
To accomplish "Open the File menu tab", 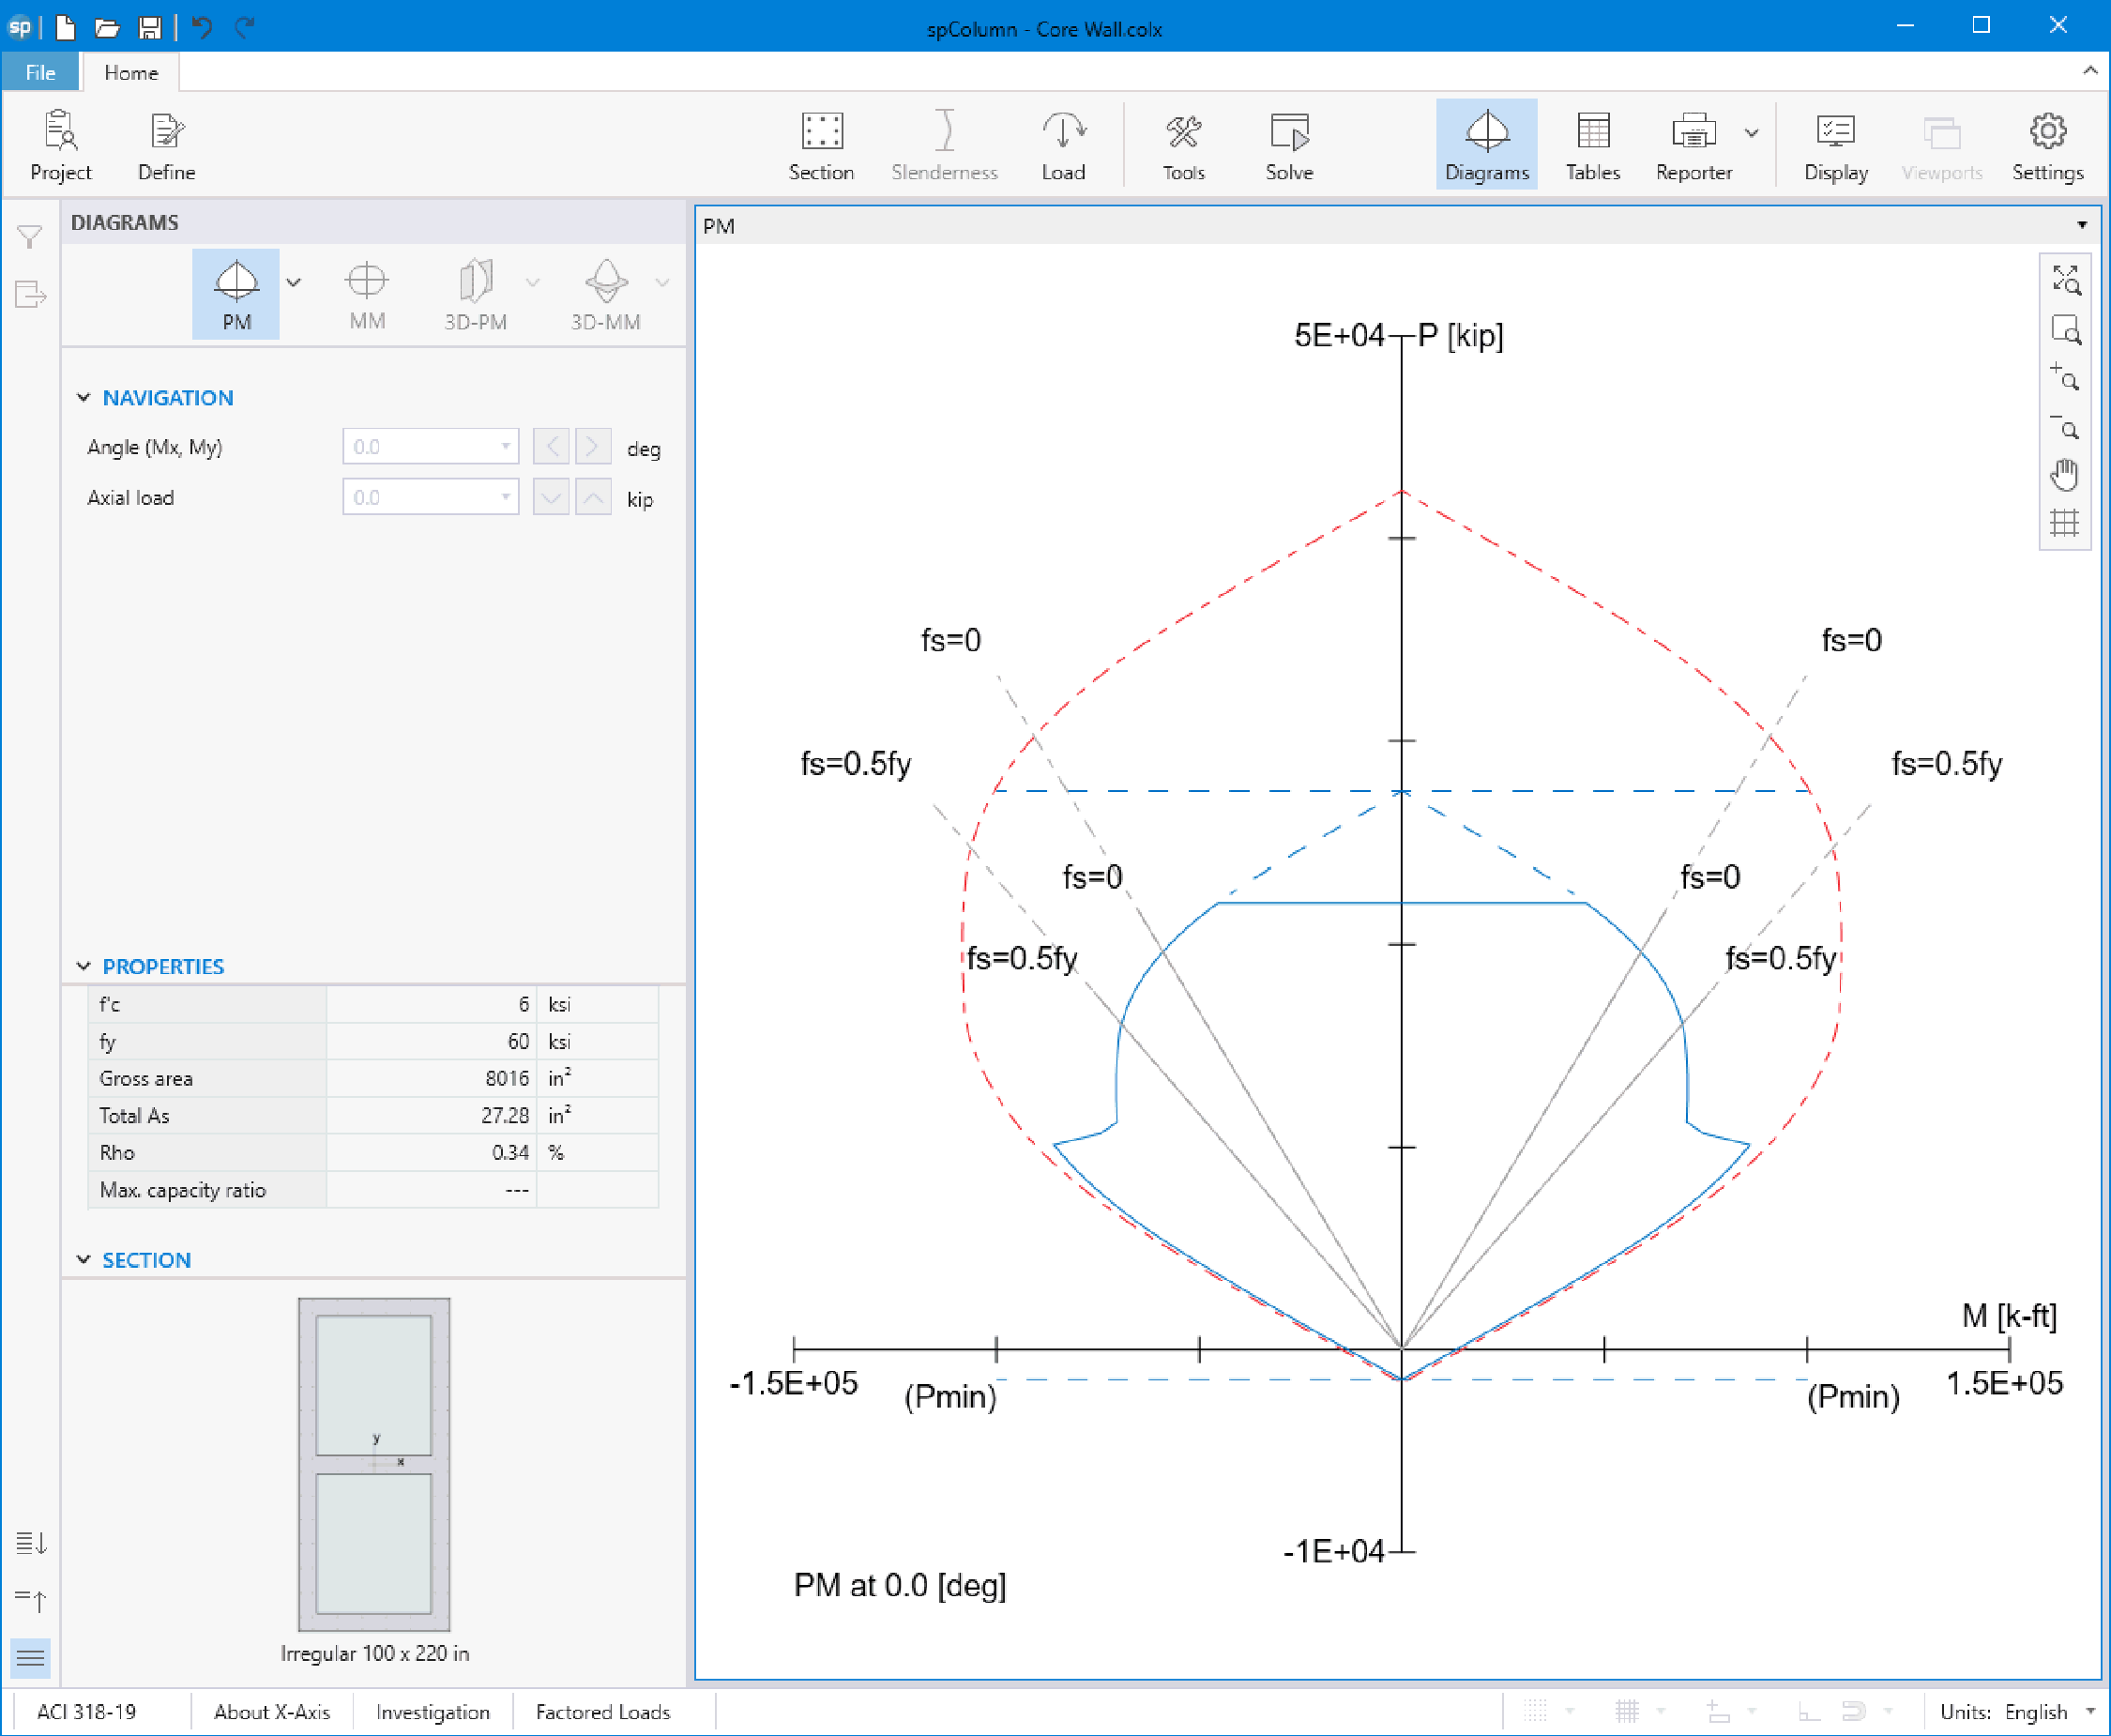I will (x=40, y=73).
